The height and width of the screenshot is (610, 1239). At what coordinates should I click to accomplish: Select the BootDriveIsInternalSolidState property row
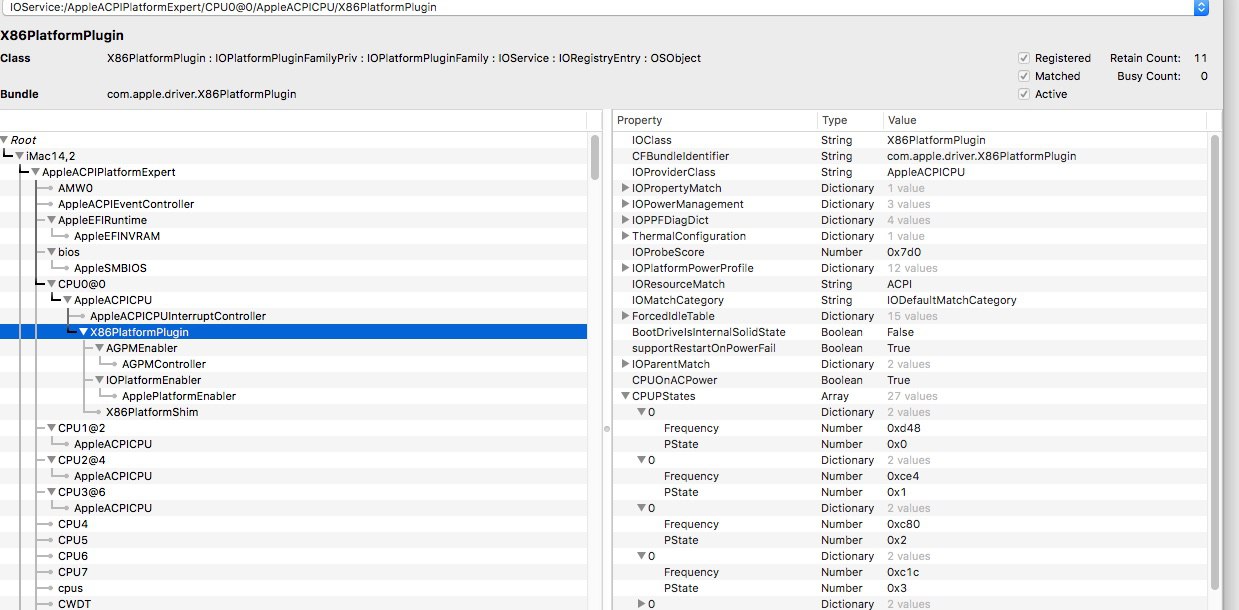(910, 332)
